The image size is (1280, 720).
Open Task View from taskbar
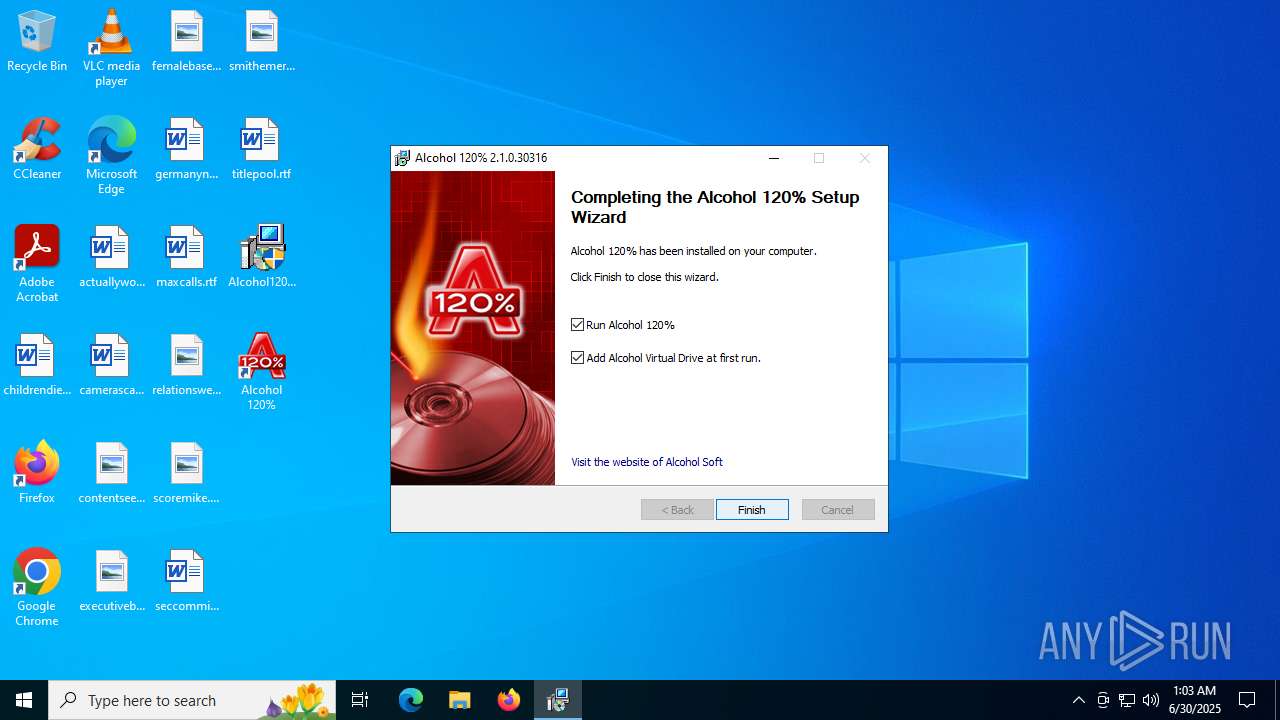point(360,700)
